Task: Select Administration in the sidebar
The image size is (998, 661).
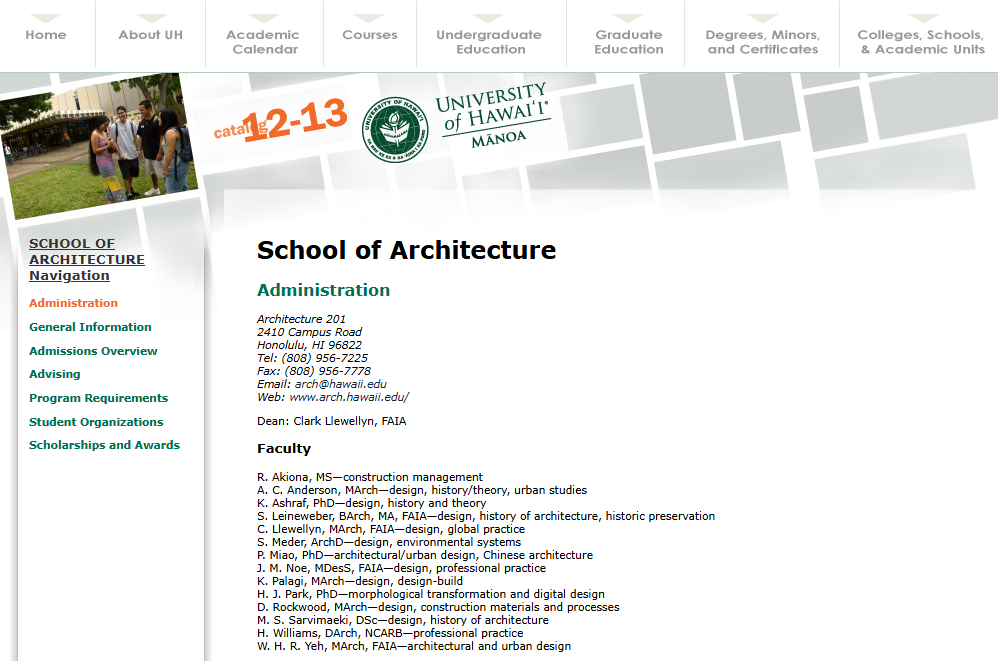Action: click(x=73, y=303)
